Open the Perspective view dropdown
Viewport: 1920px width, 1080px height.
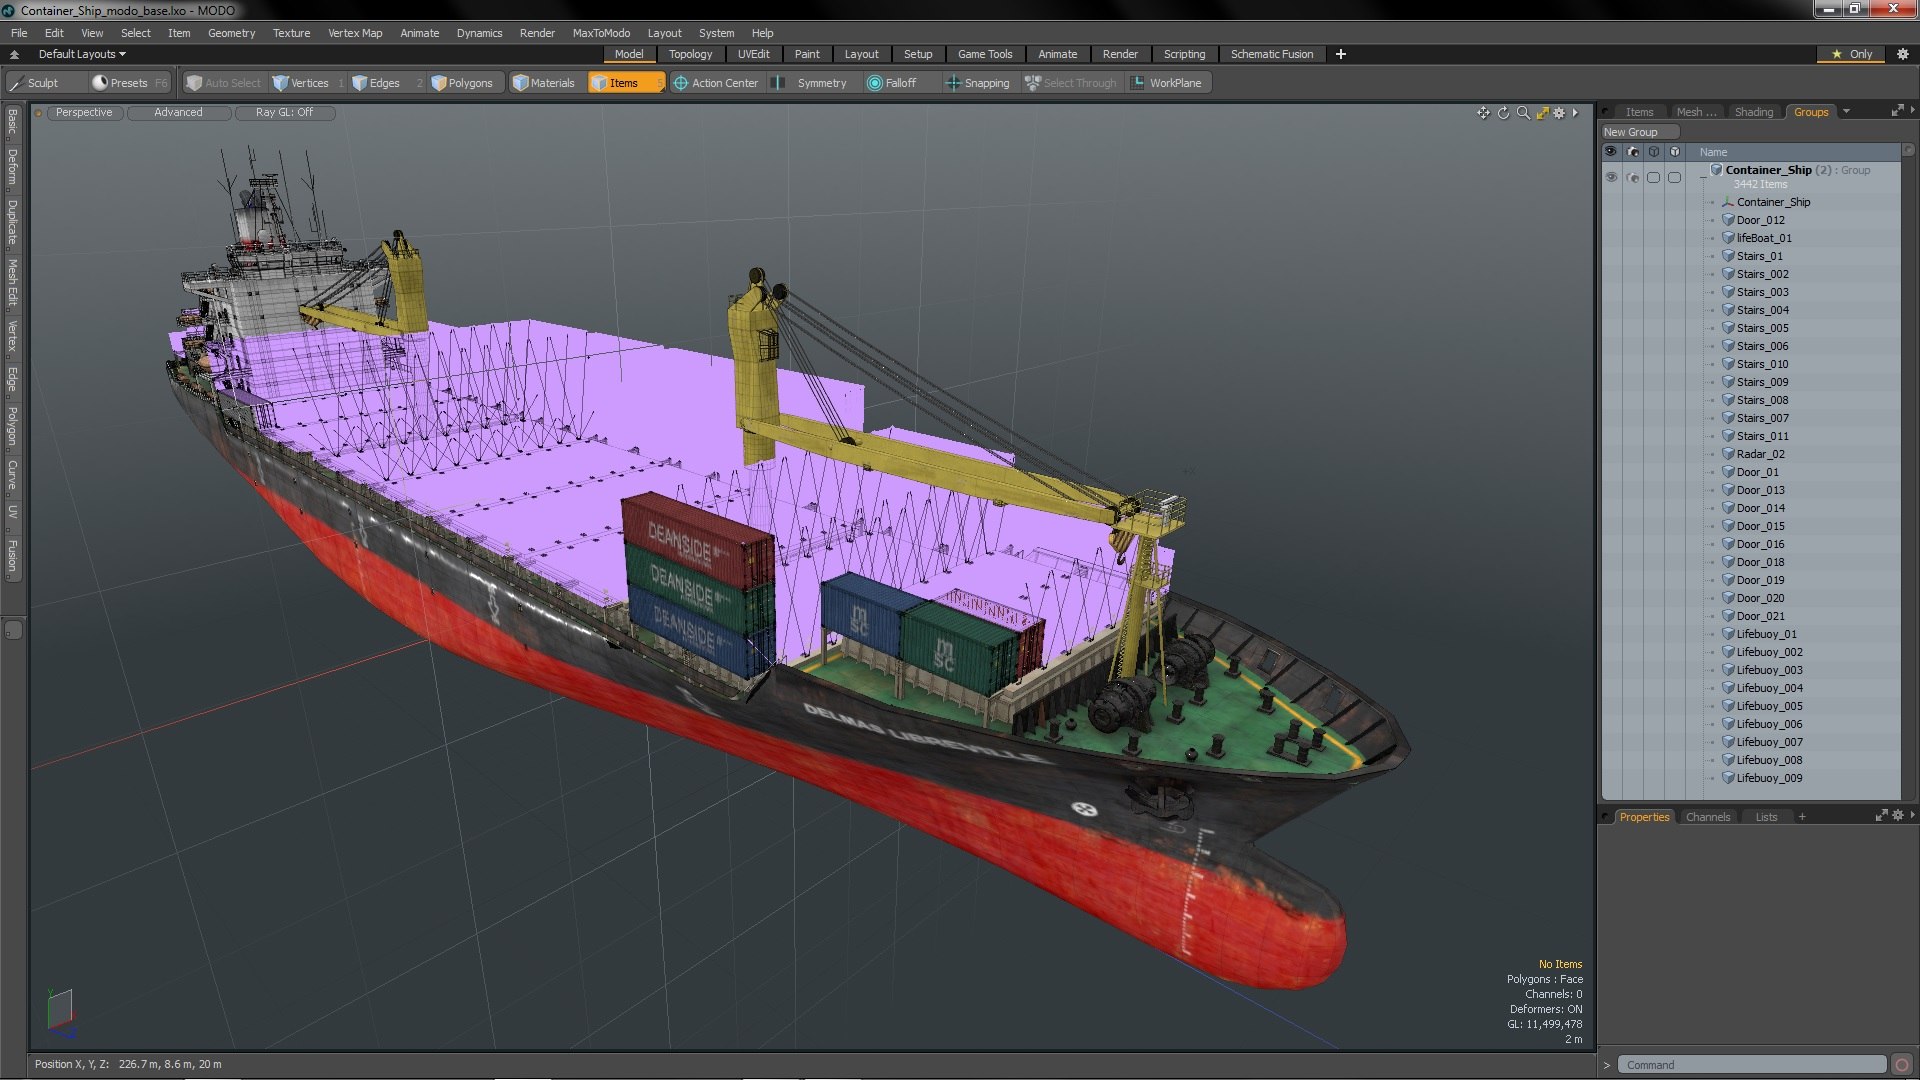(x=84, y=112)
